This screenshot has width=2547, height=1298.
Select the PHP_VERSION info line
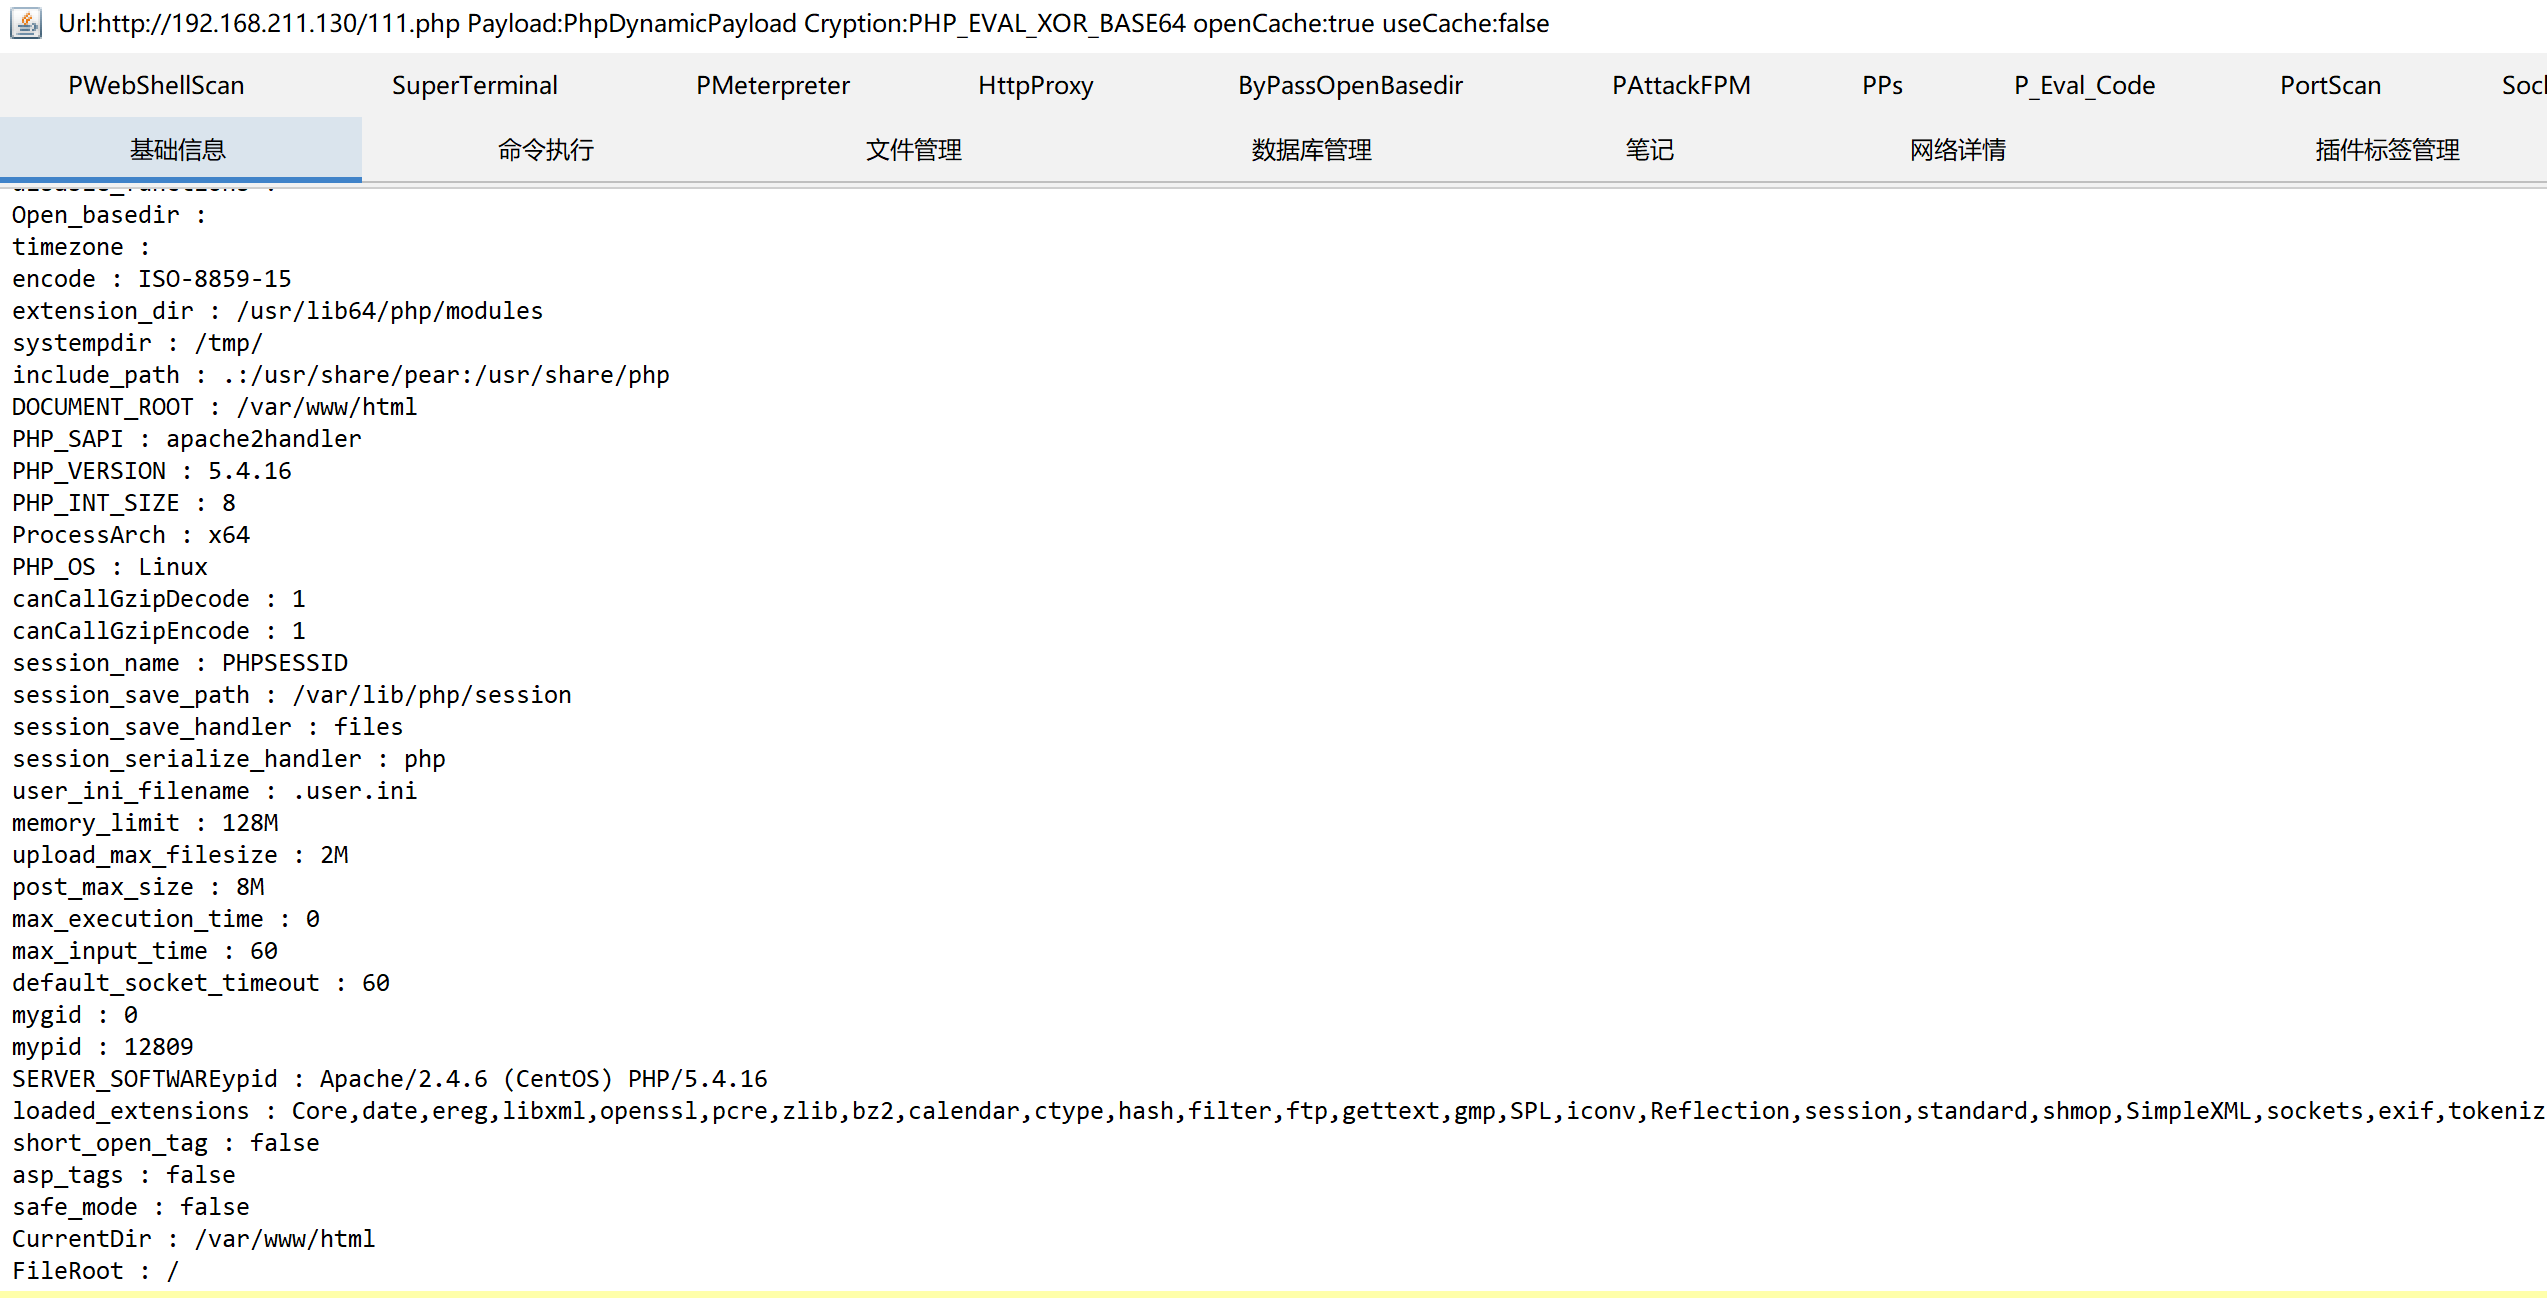point(152,470)
